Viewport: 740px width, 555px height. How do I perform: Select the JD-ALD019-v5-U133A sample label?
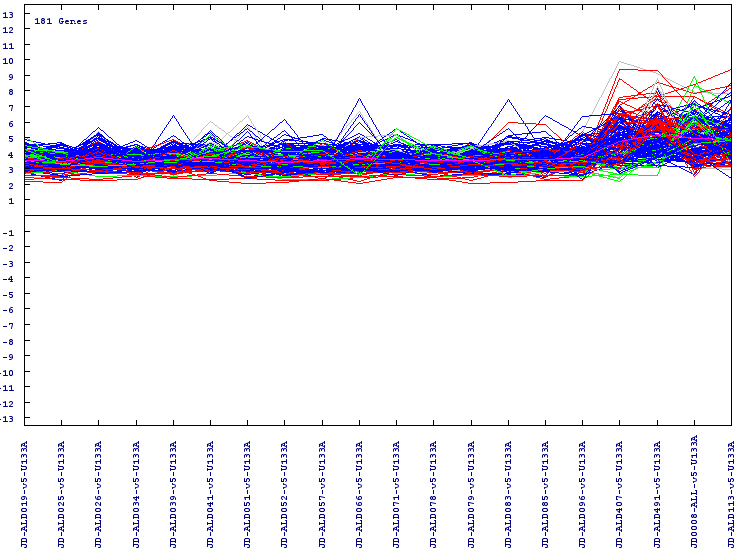click(25, 492)
